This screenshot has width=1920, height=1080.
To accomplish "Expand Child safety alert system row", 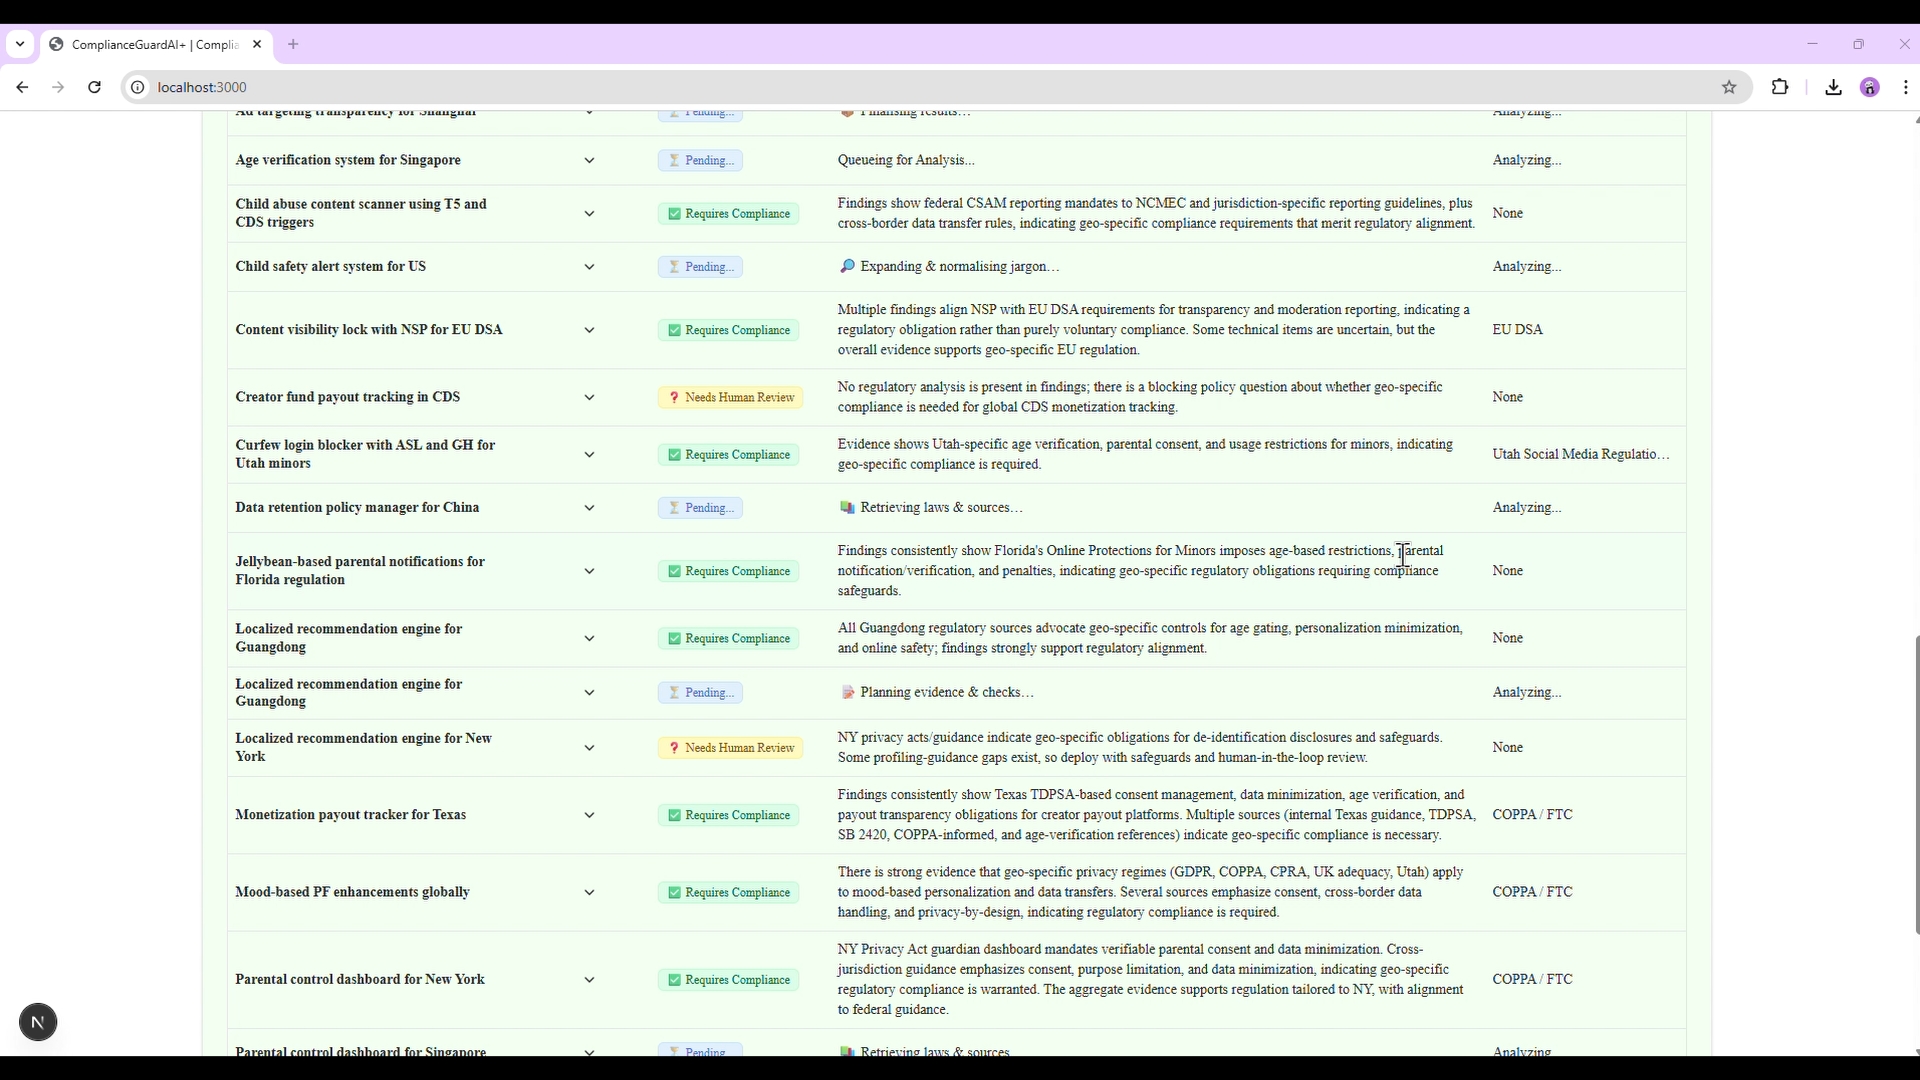I will 589,267.
